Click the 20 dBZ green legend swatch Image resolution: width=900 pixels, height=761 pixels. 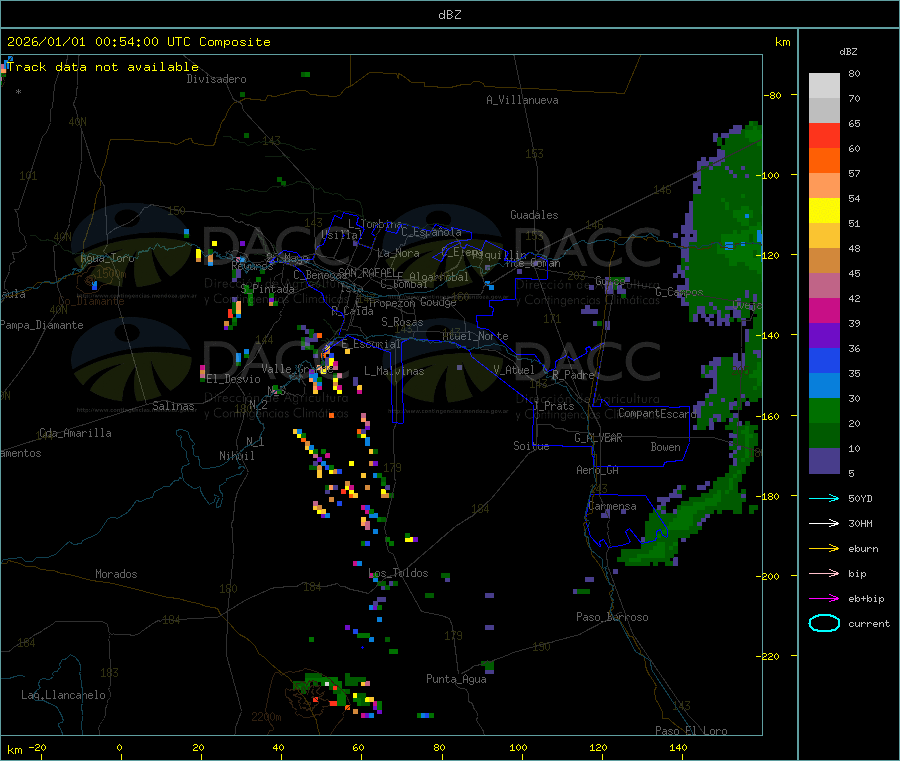click(x=824, y=410)
